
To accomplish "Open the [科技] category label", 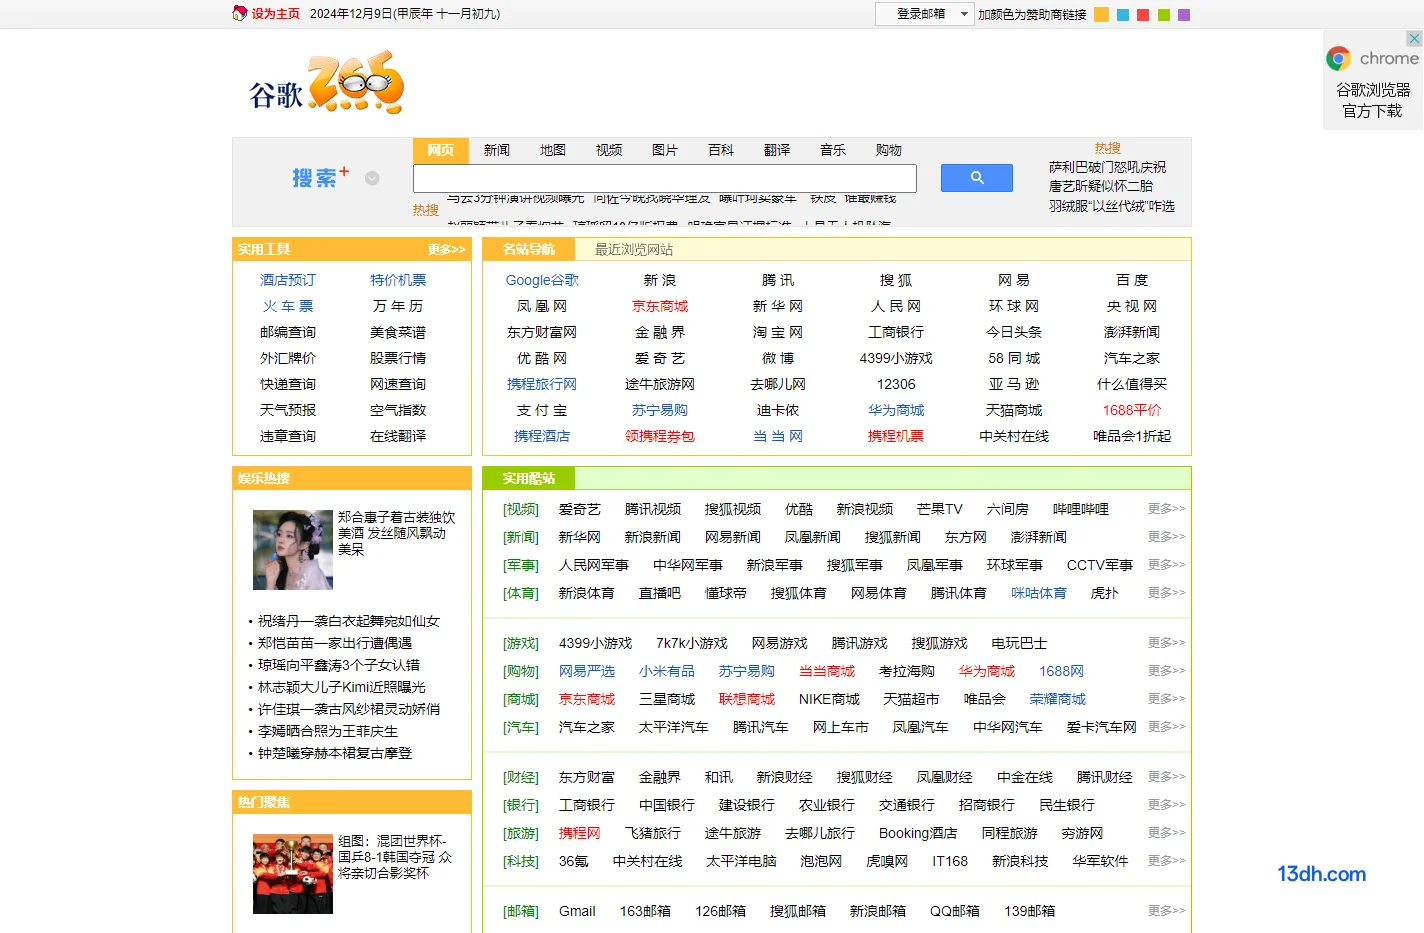I will point(520,861).
